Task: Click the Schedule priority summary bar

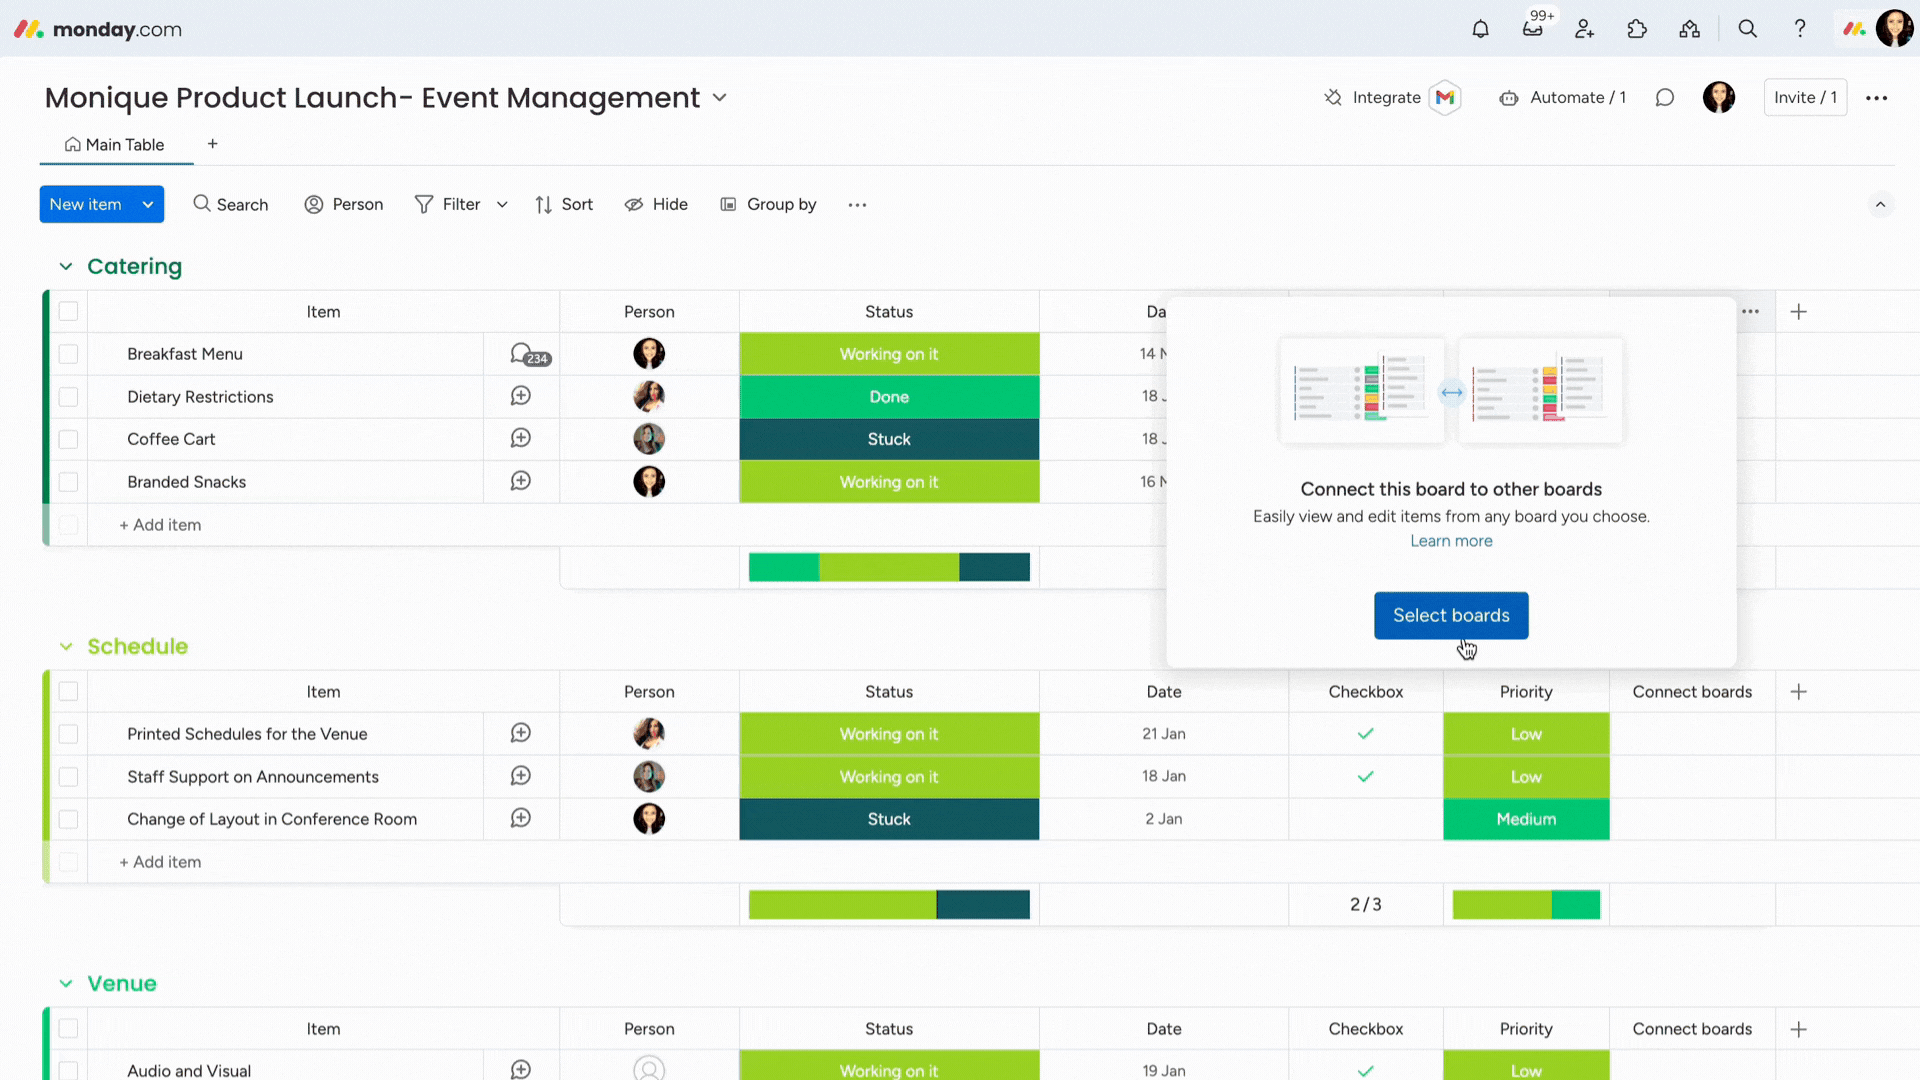Action: (x=1526, y=904)
